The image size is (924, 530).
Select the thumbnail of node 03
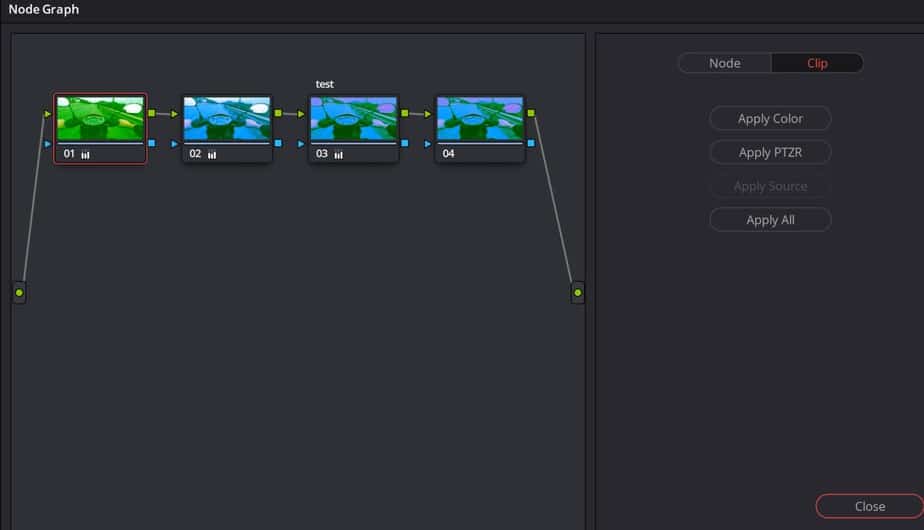coord(354,119)
